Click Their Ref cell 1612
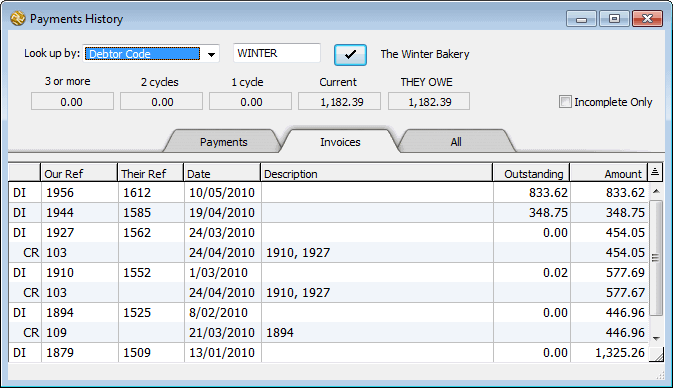673x388 pixels. pos(137,192)
